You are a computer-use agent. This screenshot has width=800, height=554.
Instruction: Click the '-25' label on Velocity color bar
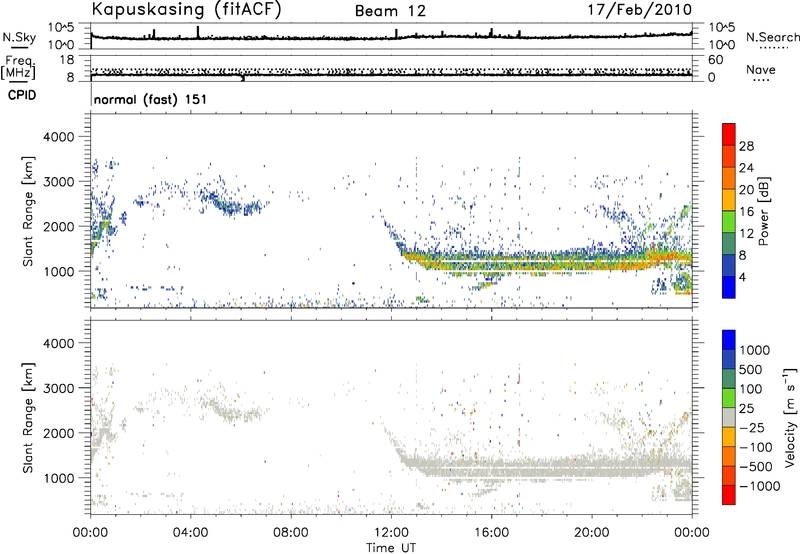click(x=752, y=427)
